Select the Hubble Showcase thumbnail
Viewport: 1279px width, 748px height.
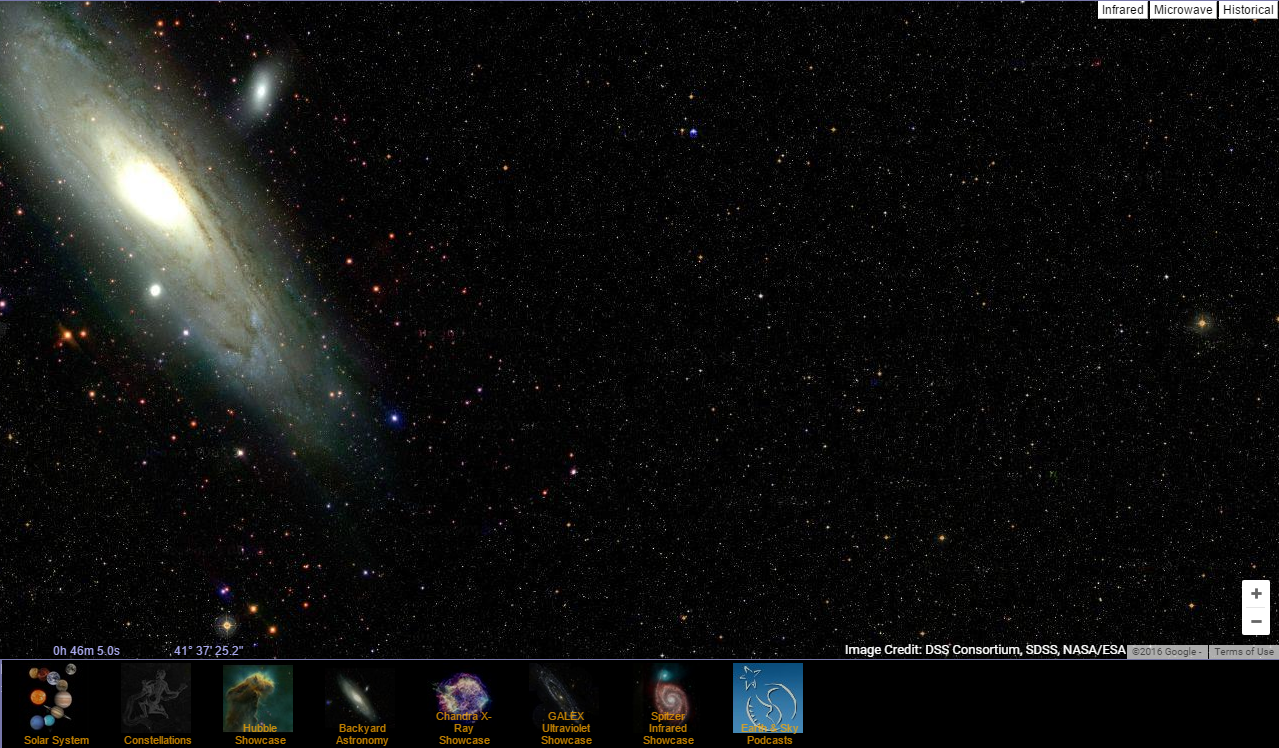(x=259, y=697)
